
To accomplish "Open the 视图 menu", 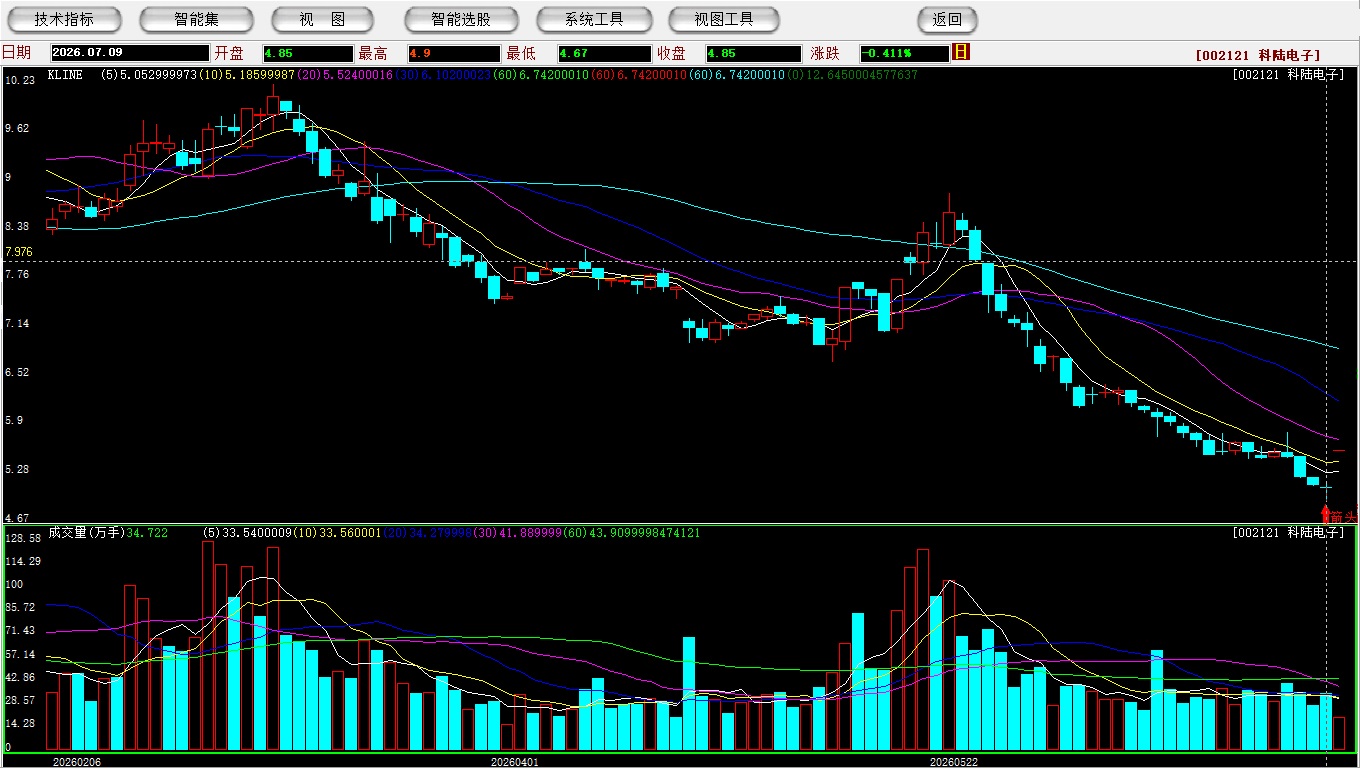I will [322, 20].
